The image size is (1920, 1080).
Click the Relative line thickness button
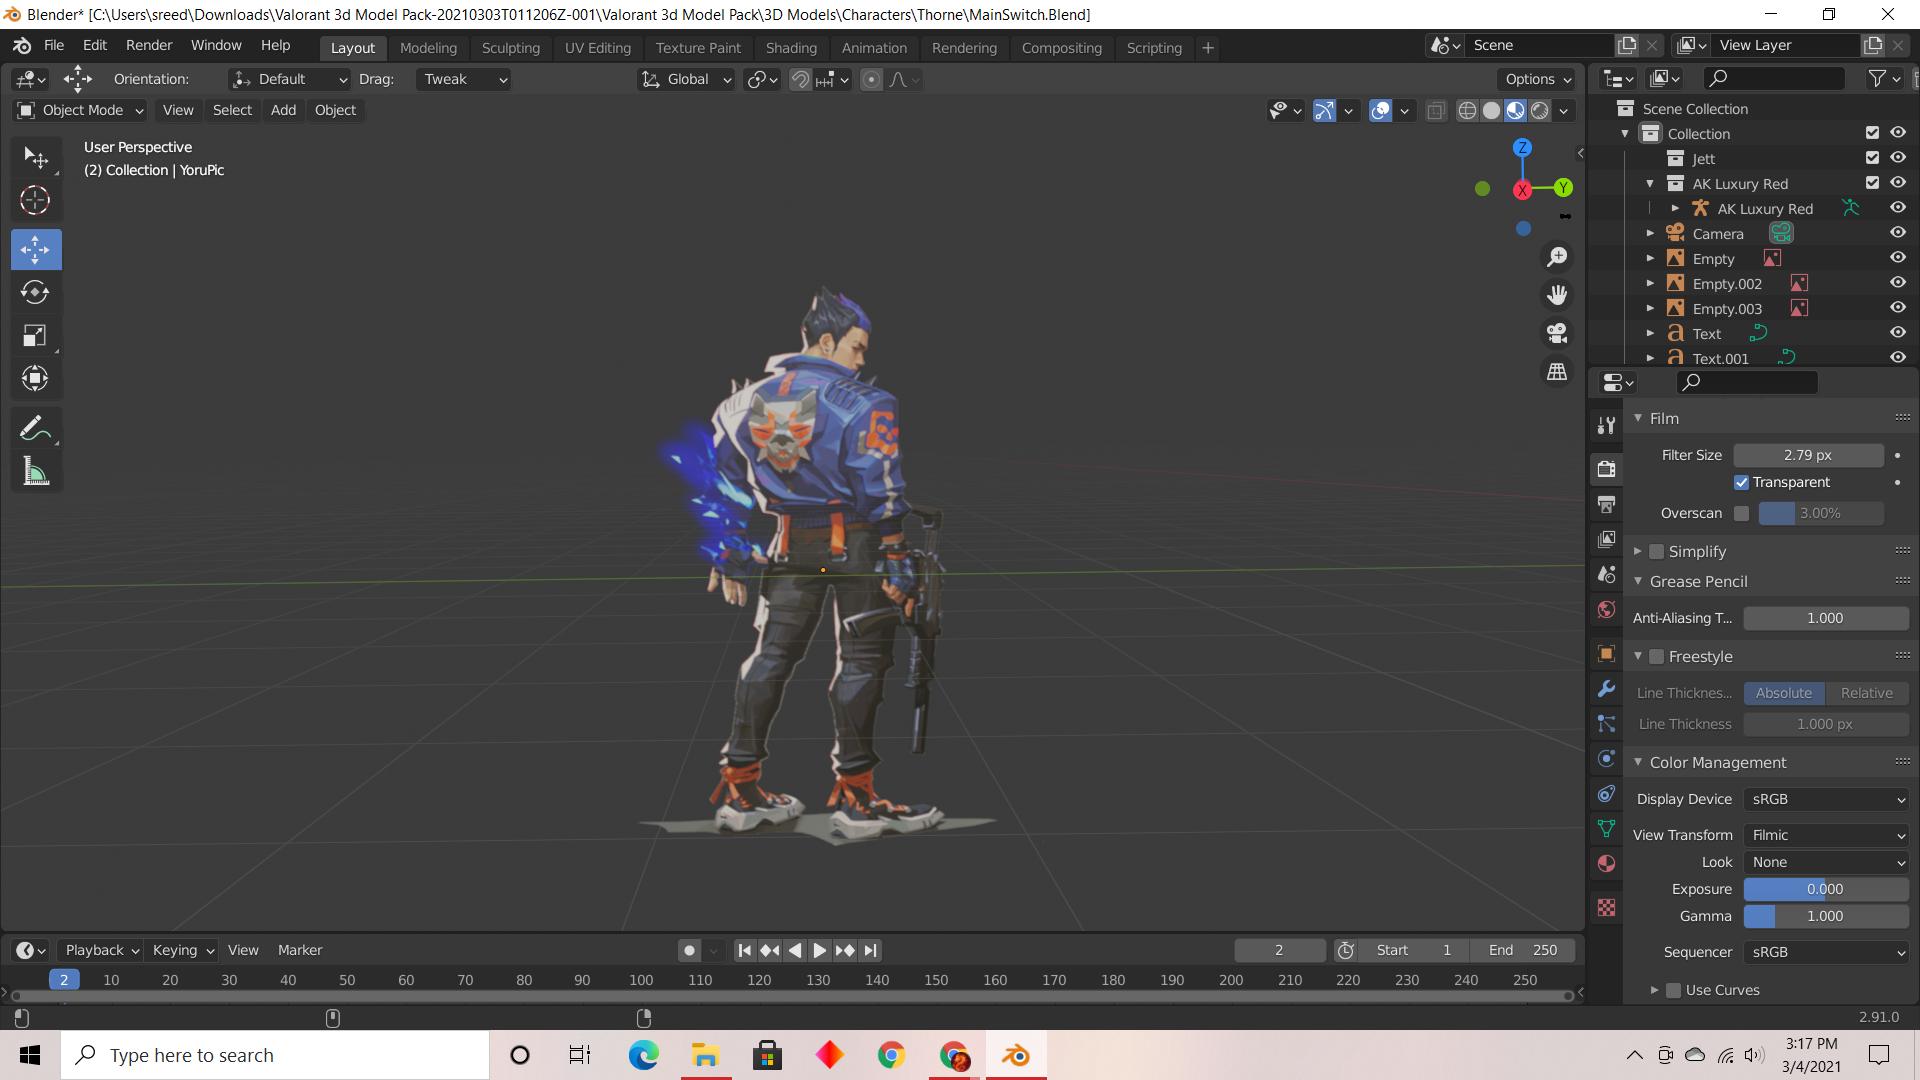click(x=1866, y=693)
